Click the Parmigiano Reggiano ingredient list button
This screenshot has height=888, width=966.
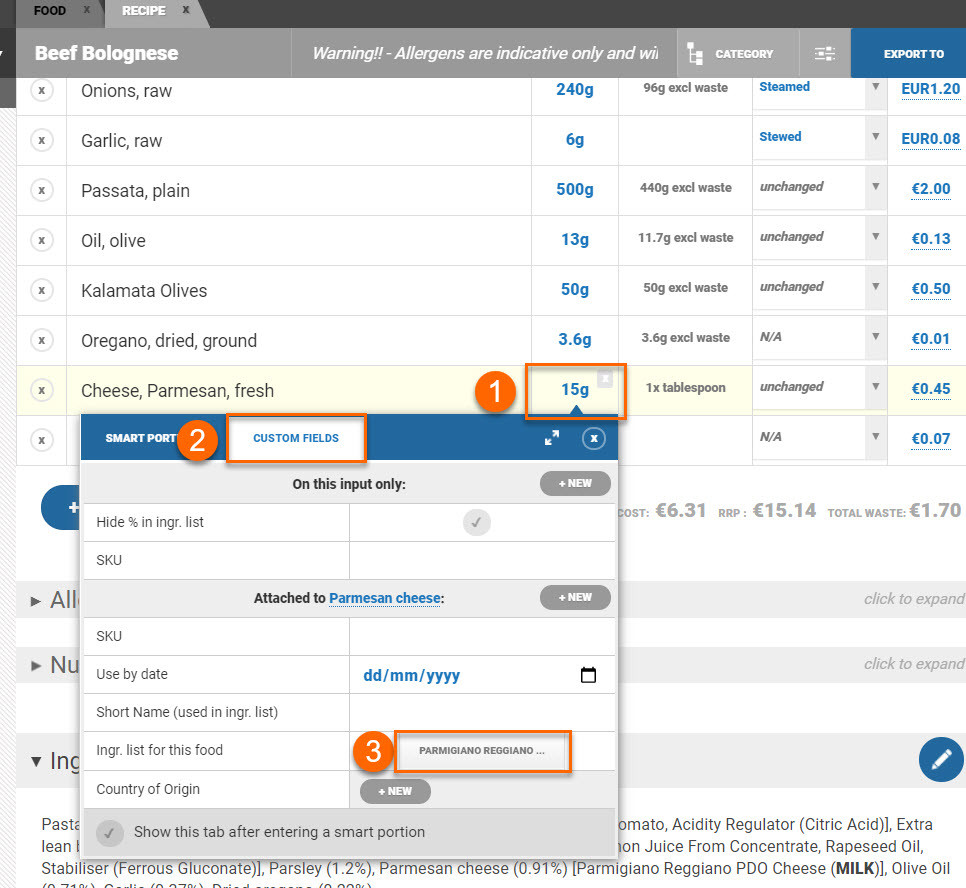[x=482, y=751]
